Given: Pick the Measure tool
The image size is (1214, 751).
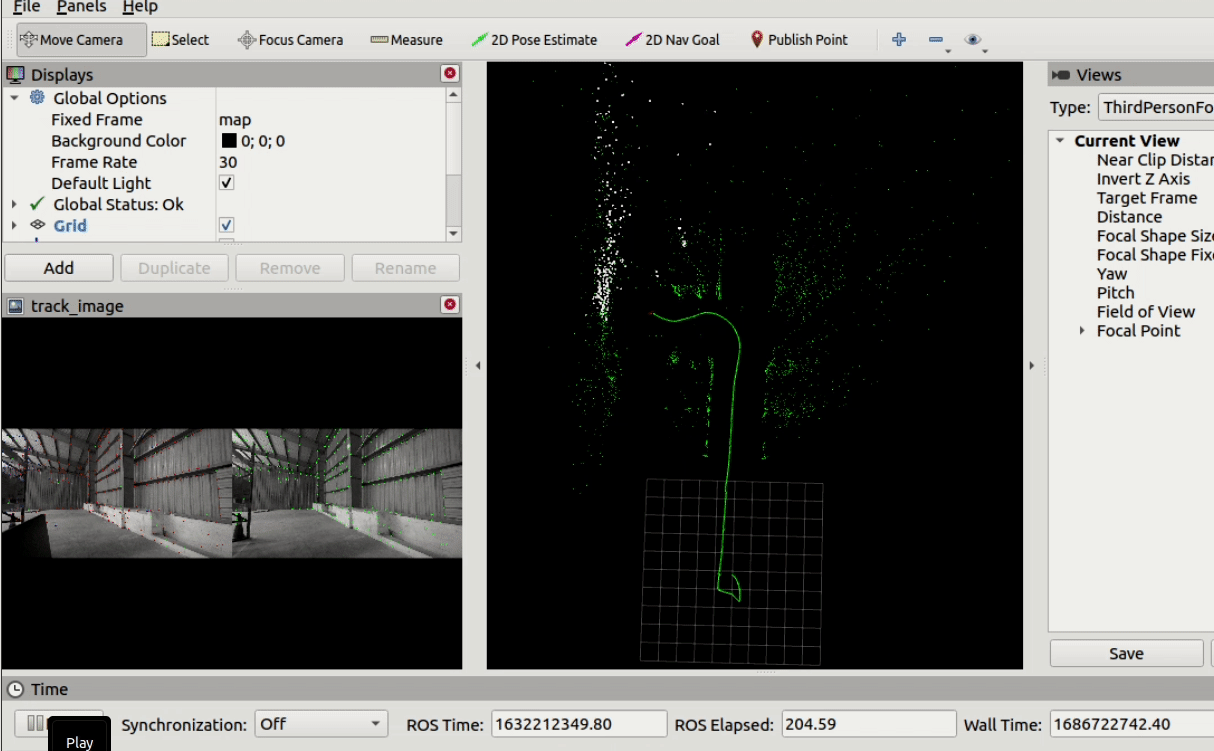Looking at the screenshot, I should pyautogui.click(x=406, y=40).
